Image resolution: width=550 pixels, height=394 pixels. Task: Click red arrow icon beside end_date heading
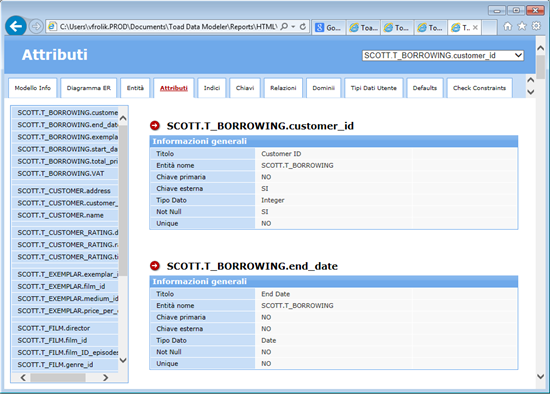[155, 266]
